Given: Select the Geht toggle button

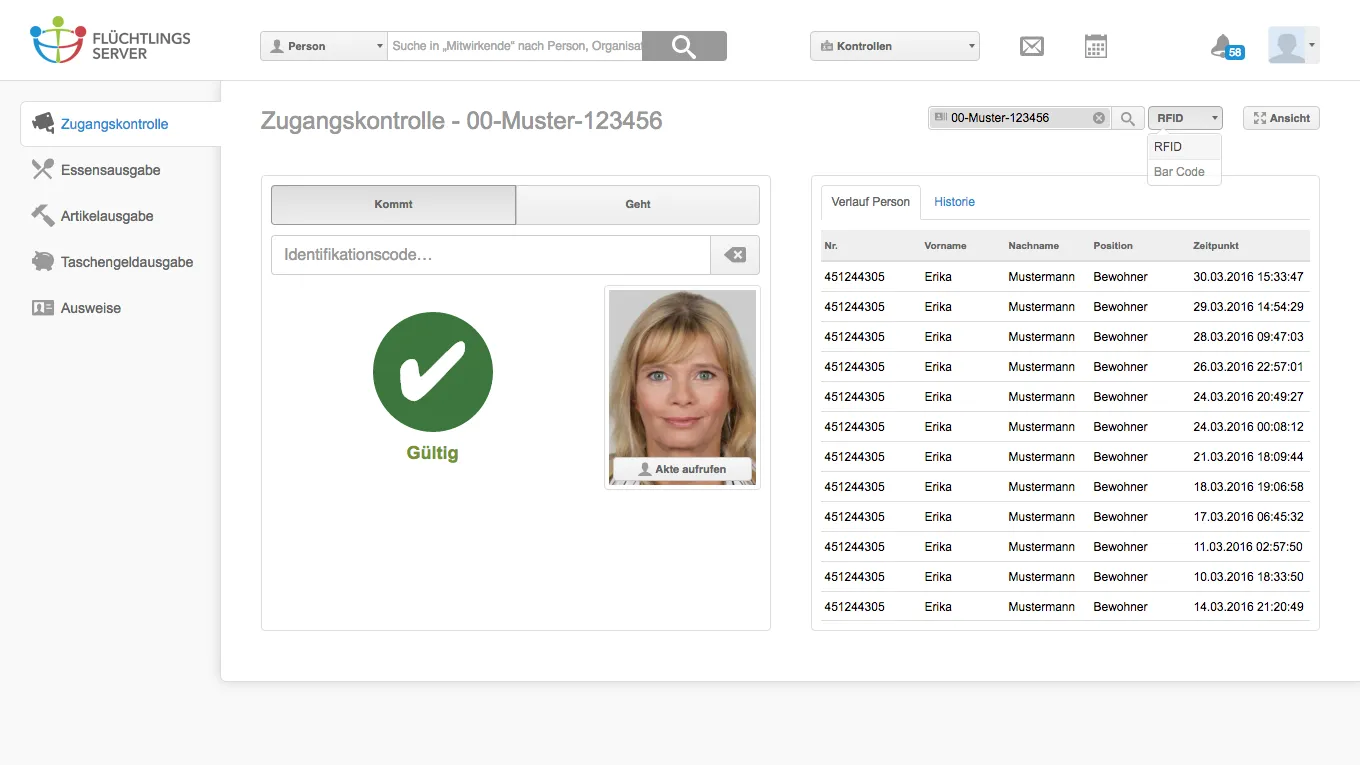Looking at the screenshot, I should pos(638,204).
